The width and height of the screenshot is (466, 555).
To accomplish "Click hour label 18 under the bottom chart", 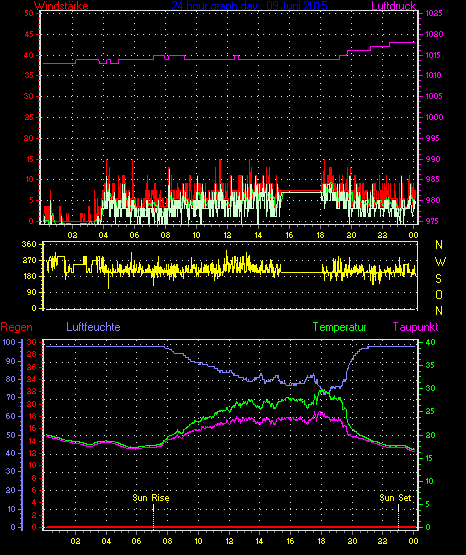I will 321,541.
